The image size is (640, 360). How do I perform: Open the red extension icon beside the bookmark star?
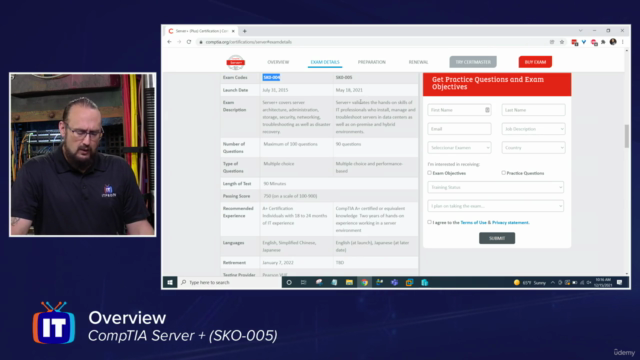(574, 42)
